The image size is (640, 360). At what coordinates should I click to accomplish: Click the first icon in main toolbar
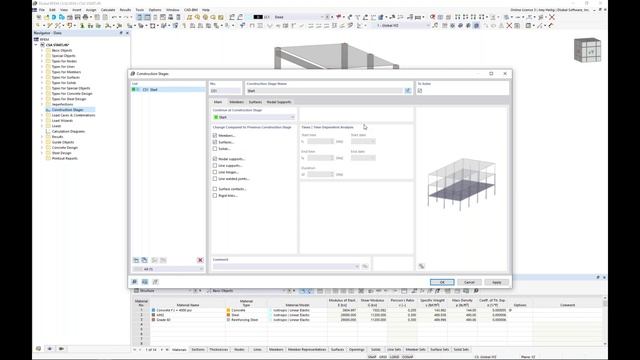coord(39,17)
